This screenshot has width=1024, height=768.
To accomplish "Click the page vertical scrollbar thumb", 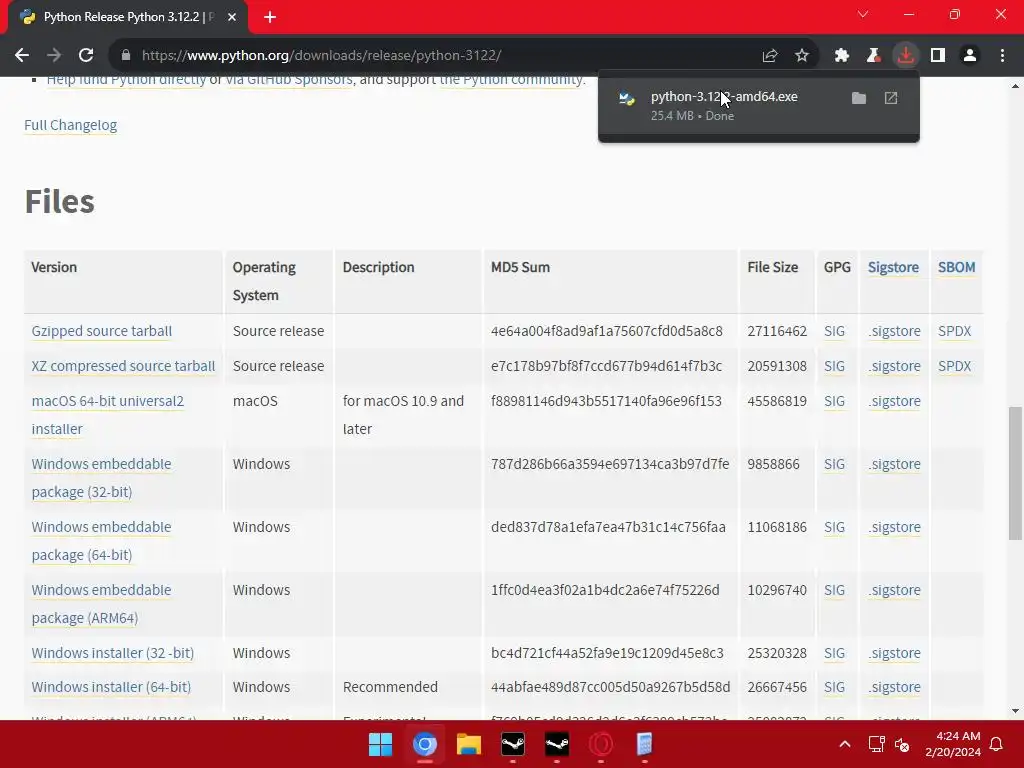I will (x=1015, y=473).
